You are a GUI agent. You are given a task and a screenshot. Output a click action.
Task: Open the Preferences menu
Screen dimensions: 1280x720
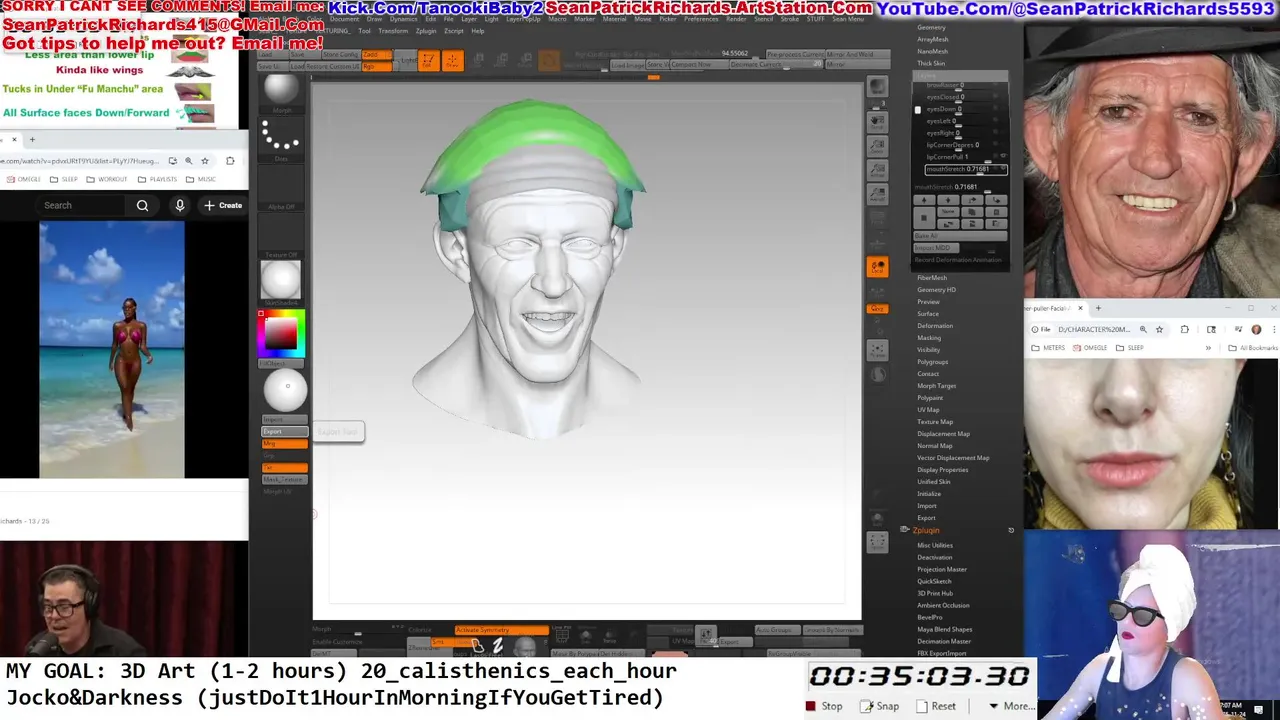[x=700, y=19]
